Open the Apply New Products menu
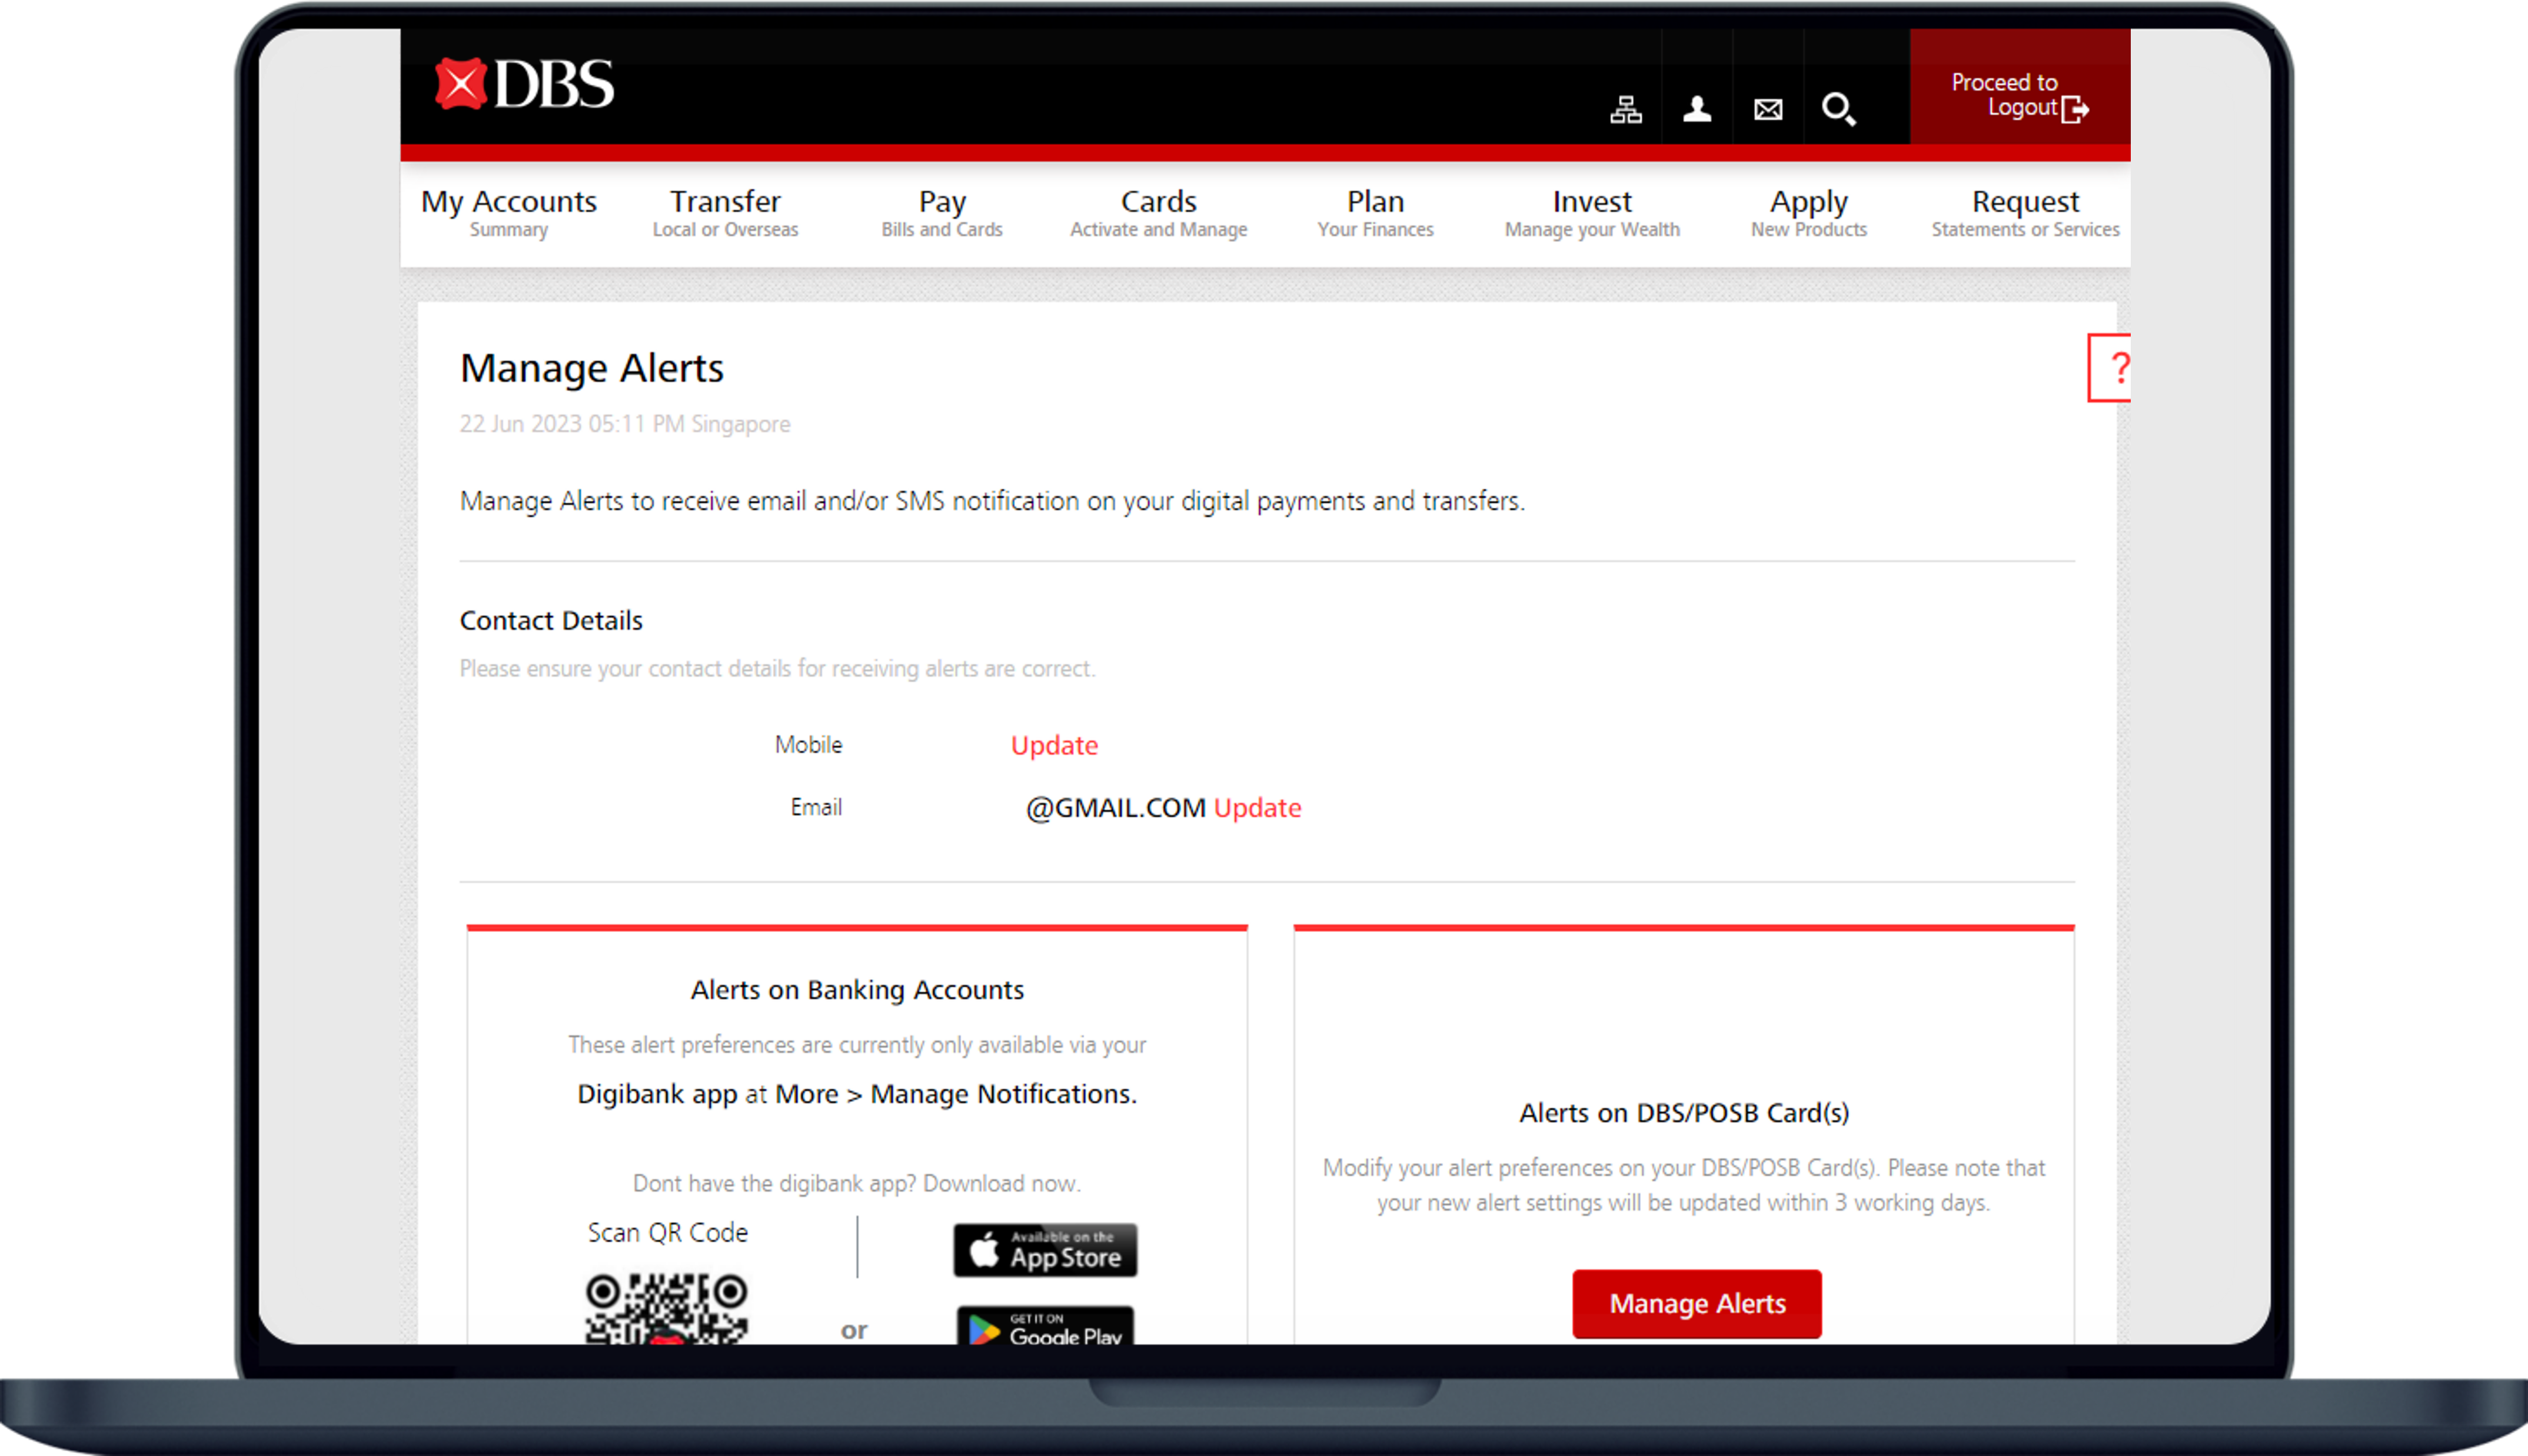The width and height of the screenshot is (2528, 1456). 1808,213
